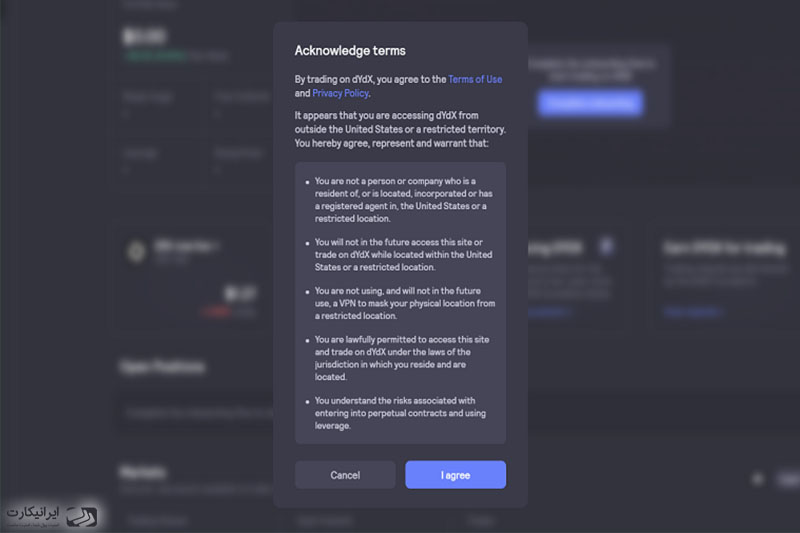The width and height of the screenshot is (800, 533).
Task: Select the VPN restricted location bullet text
Action: (x=405, y=303)
